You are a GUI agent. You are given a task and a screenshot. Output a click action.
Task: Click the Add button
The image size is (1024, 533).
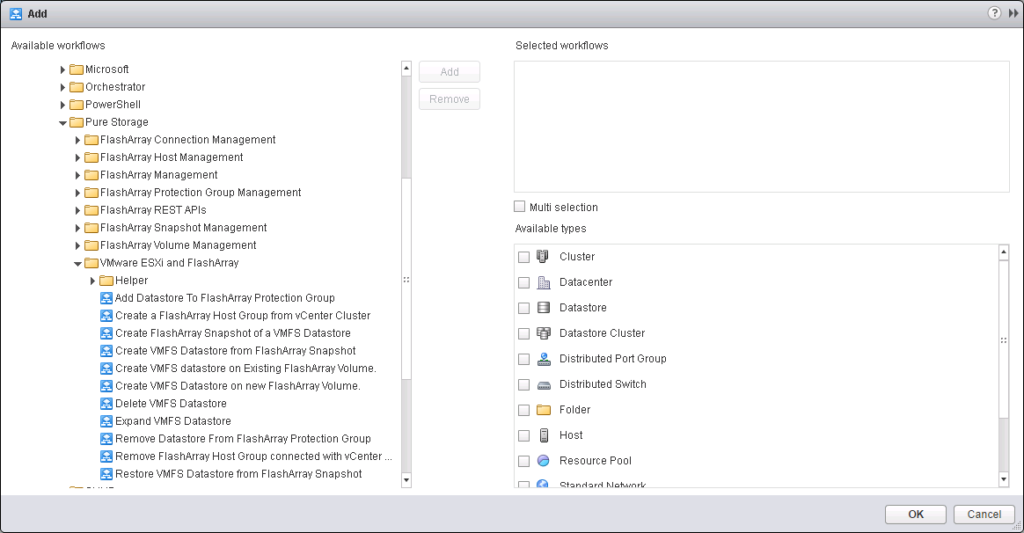449,72
